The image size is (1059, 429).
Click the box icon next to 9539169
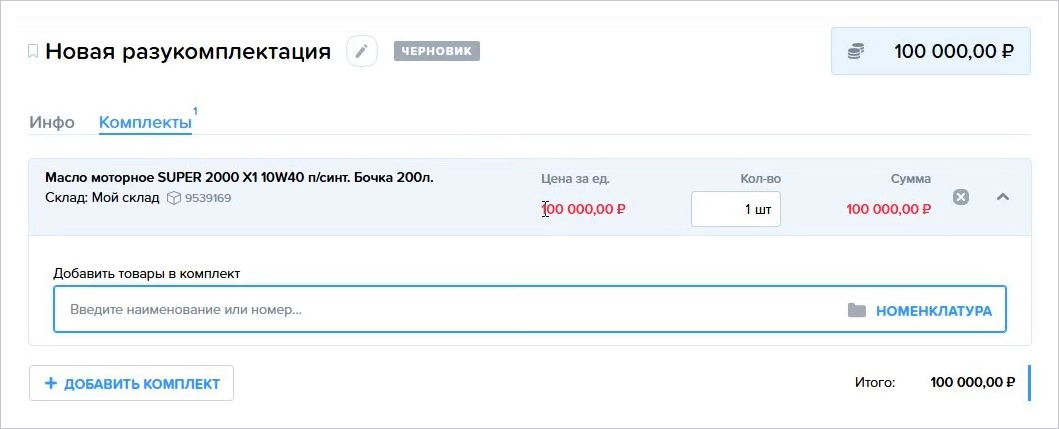(174, 199)
